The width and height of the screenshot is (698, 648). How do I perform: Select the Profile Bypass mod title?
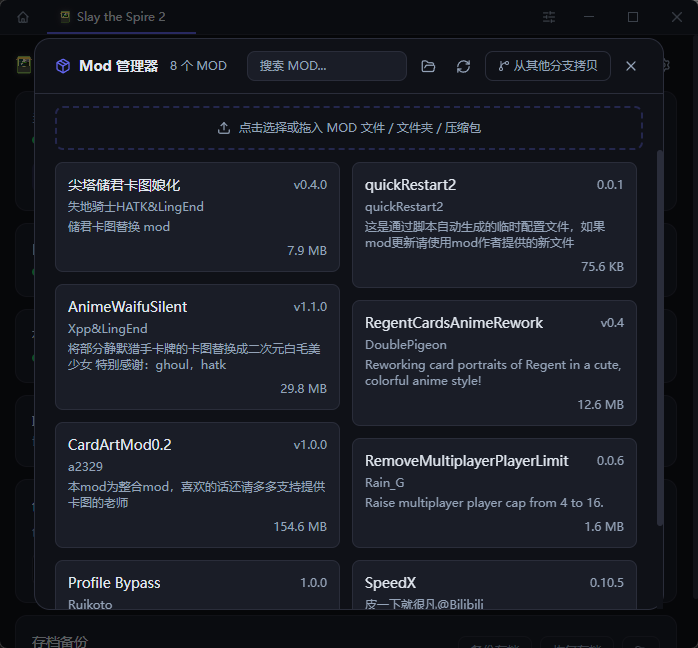[114, 583]
